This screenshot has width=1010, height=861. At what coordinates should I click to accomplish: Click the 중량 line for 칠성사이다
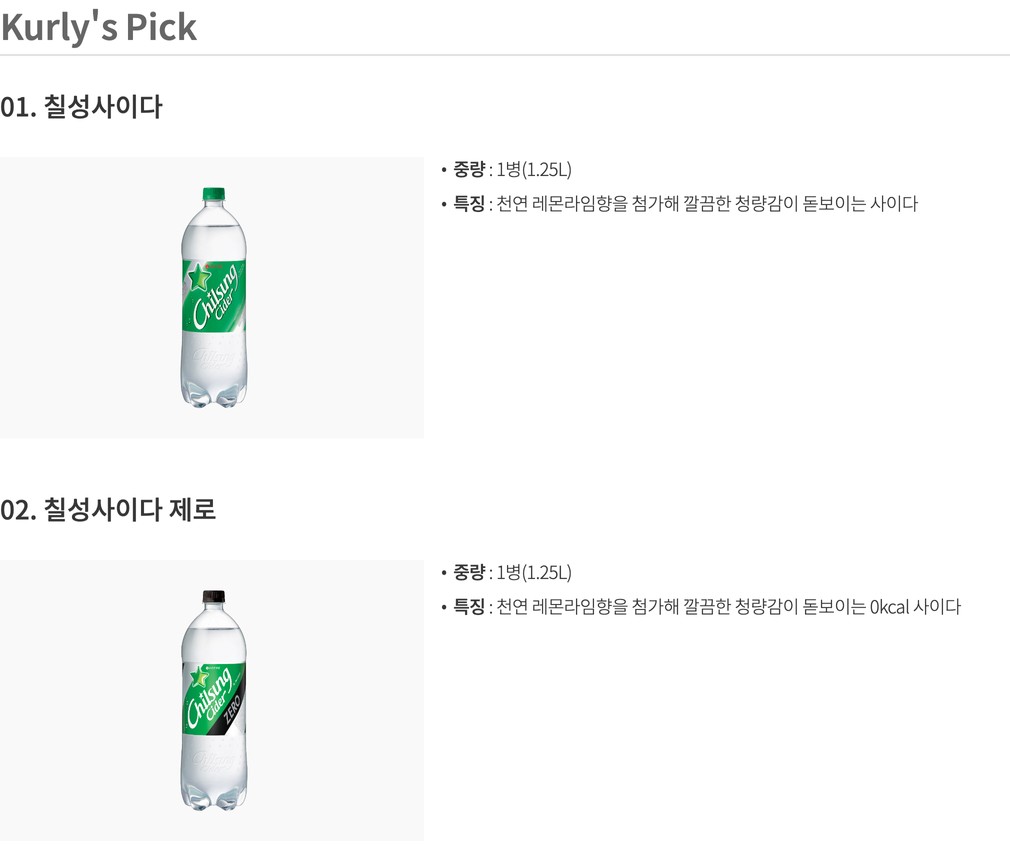pyautogui.click(x=506, y=169)
